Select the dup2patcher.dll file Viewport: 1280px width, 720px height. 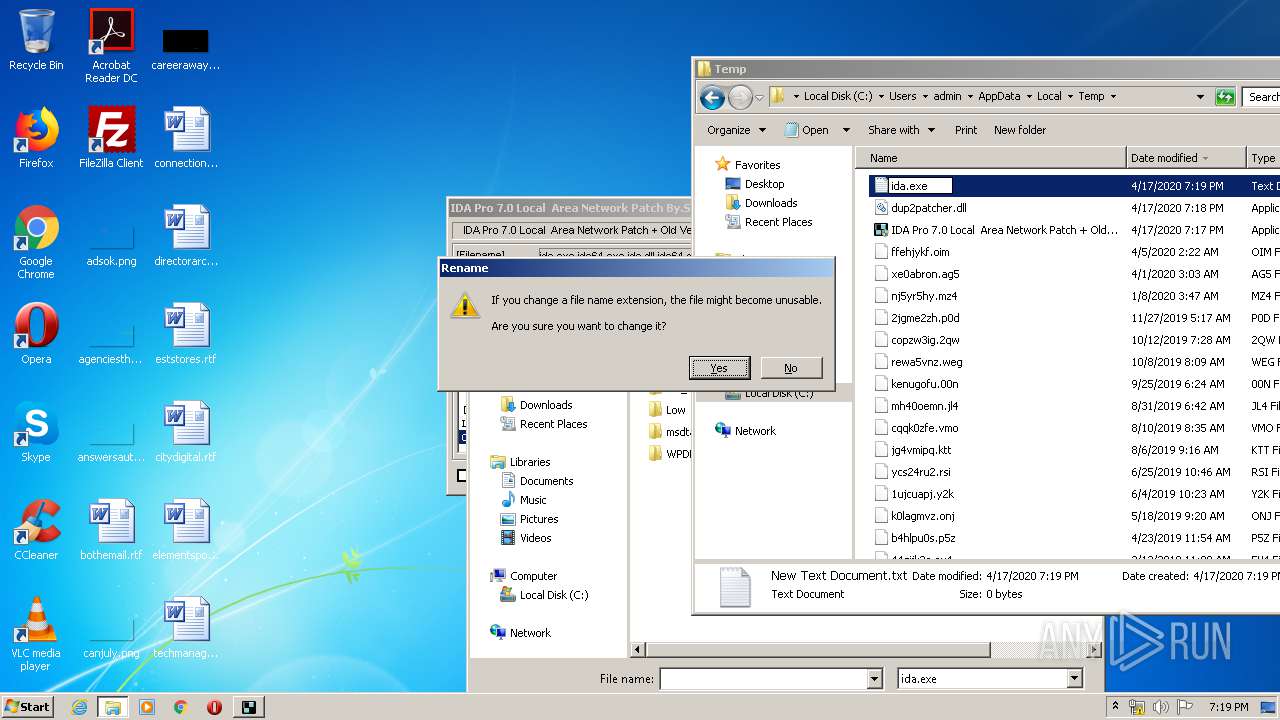(928, 208)
